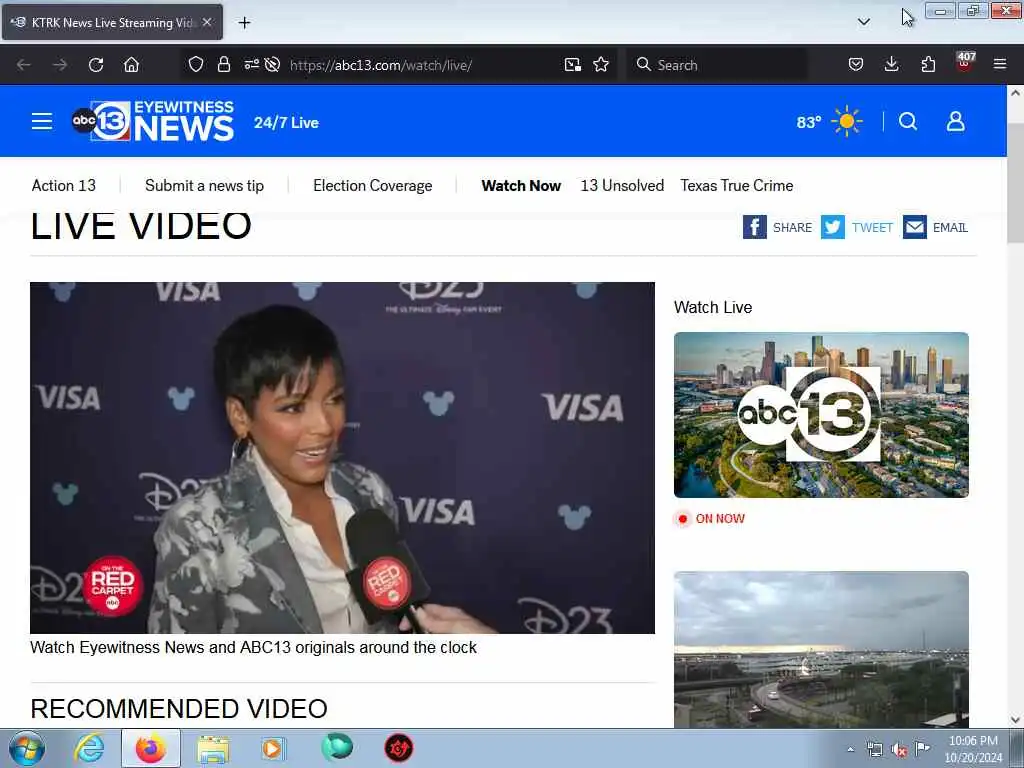Share the page via Email icon
This screenshot has width=1024, height=768.
point(914,227)
